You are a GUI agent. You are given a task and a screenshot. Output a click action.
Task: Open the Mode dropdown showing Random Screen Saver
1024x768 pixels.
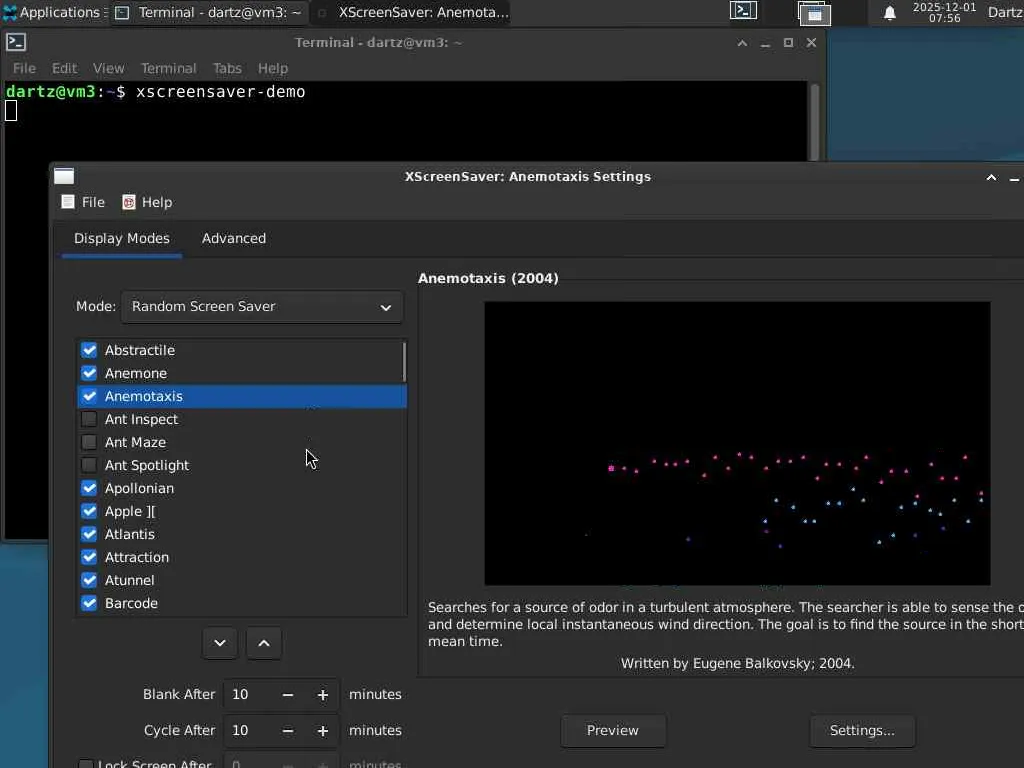(262, 306)
